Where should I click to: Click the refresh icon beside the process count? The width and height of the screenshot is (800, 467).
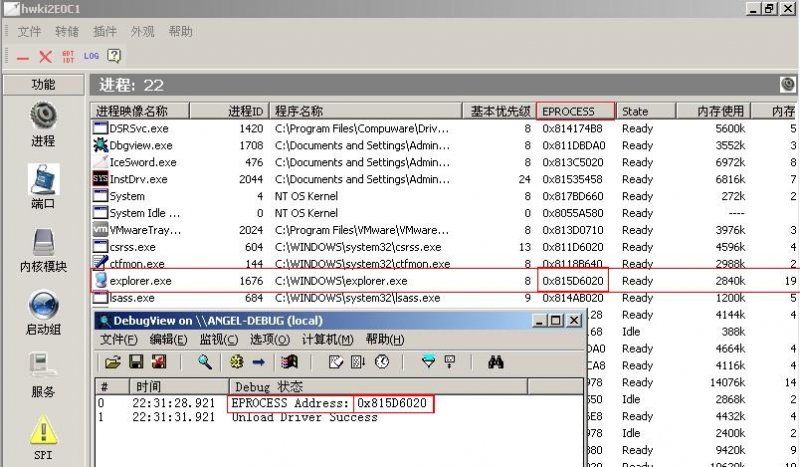(788, 84)
